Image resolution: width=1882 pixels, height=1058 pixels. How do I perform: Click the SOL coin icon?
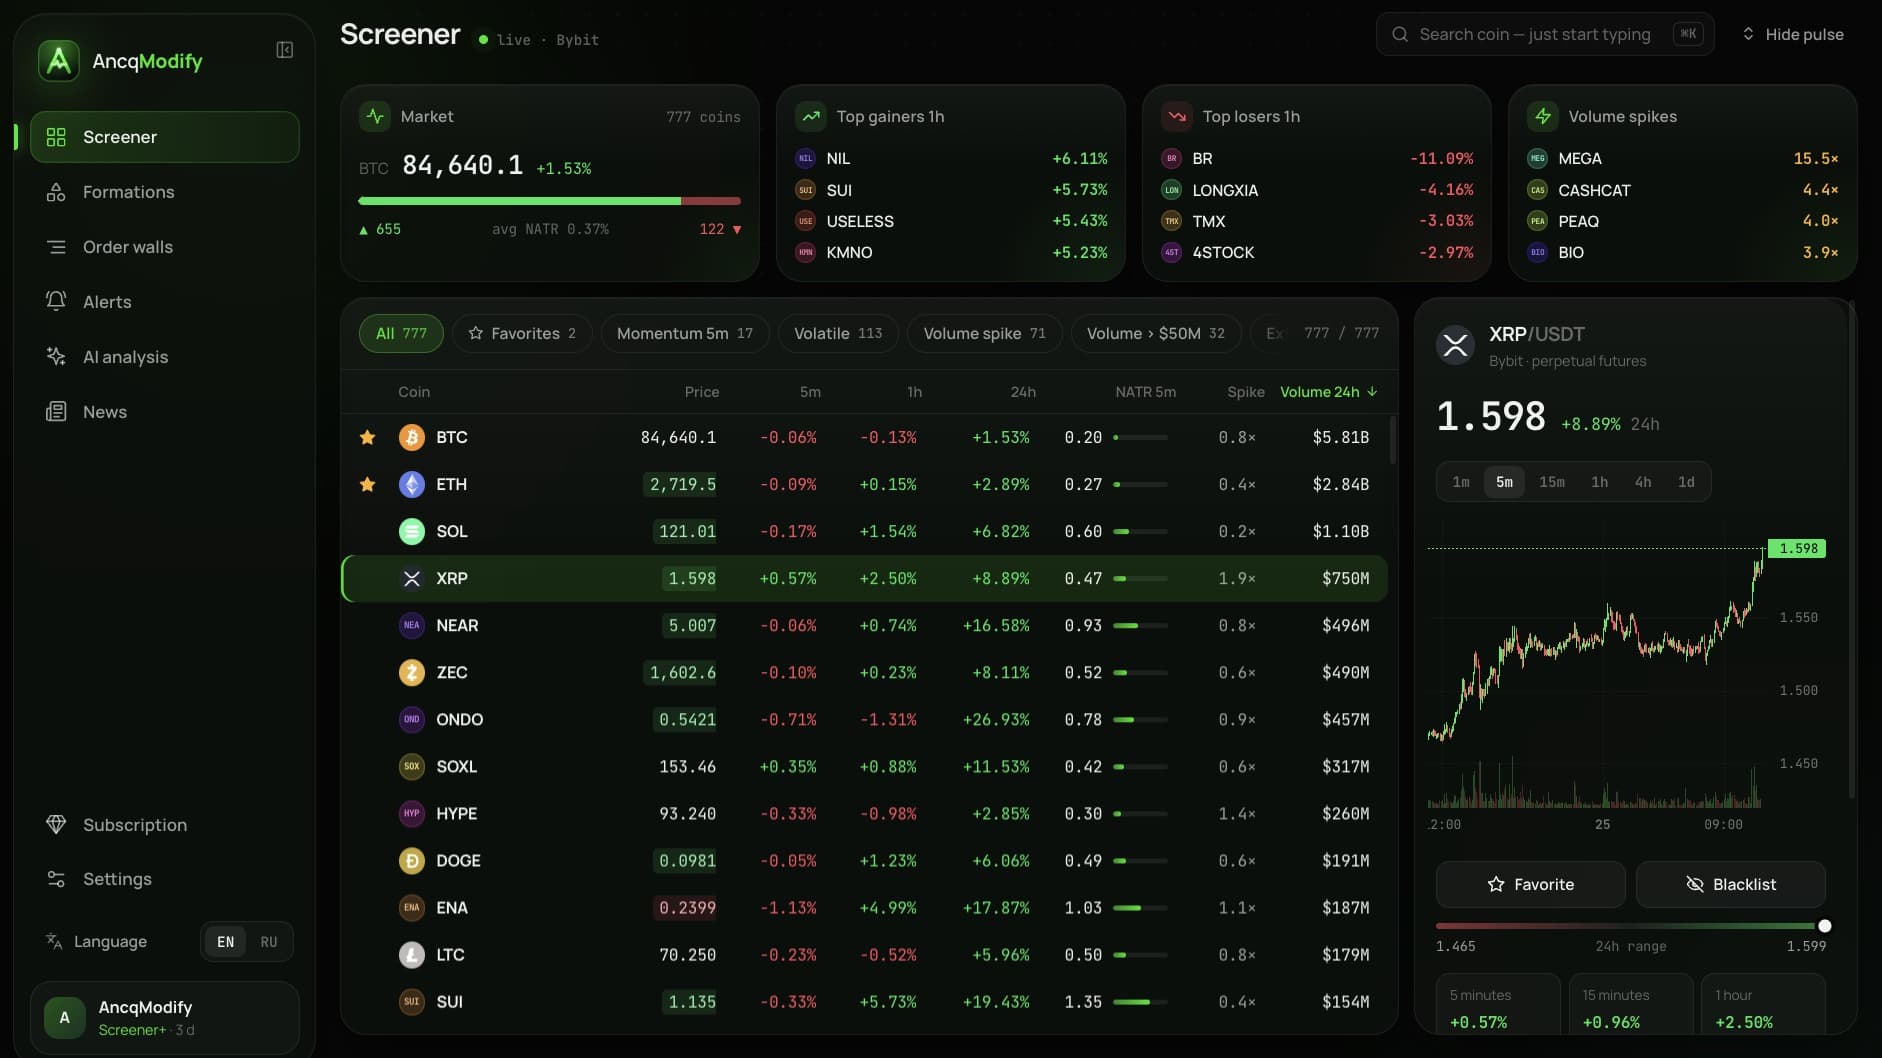pyautogui.click(x=412, y=531)
